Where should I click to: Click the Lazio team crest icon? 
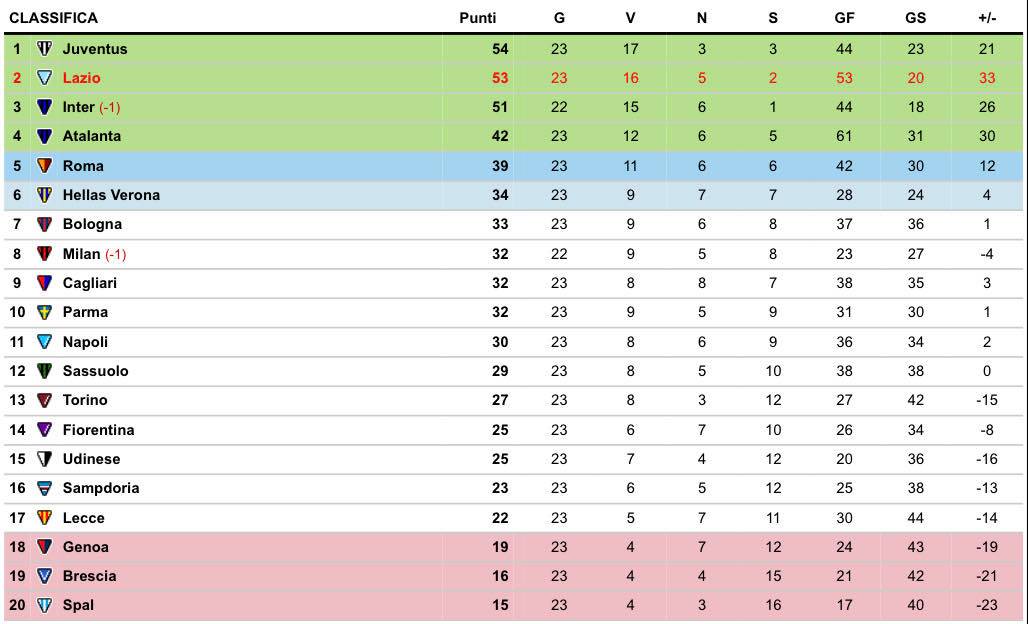tap(44, 78)
